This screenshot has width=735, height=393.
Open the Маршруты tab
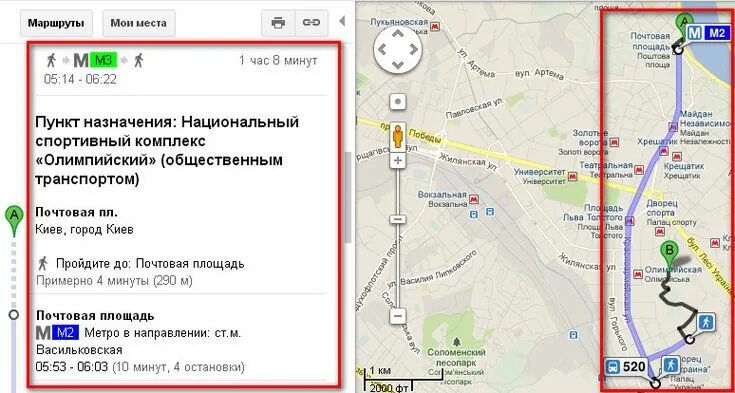[56, 23]
